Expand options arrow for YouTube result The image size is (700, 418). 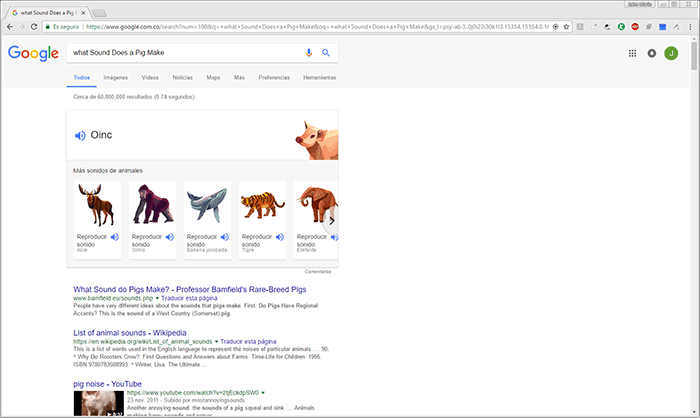coord(263,393)
